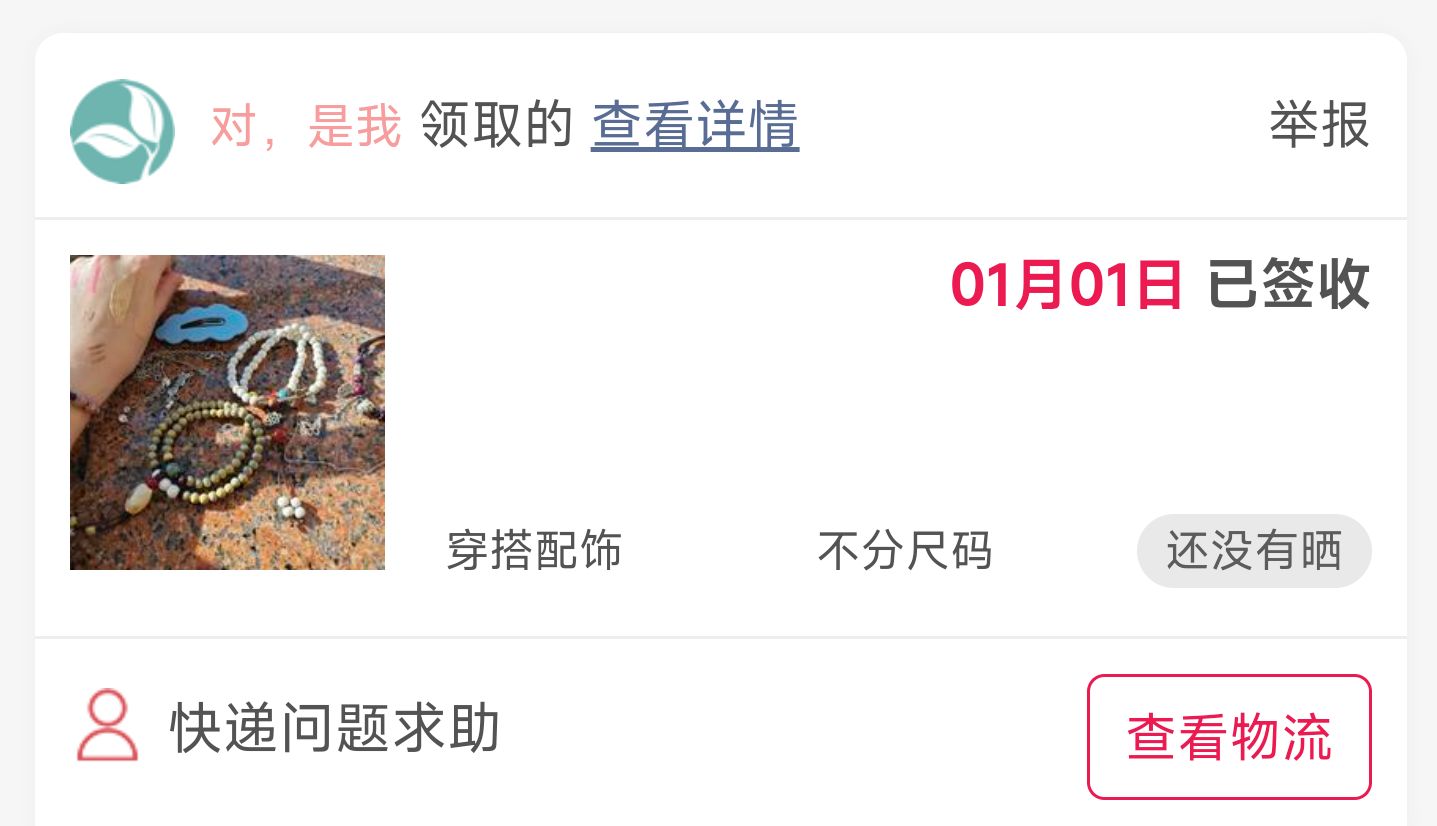Open 快递问题求助 courier help
Screen dimensions: 1437x826
[x=335, y=728]
